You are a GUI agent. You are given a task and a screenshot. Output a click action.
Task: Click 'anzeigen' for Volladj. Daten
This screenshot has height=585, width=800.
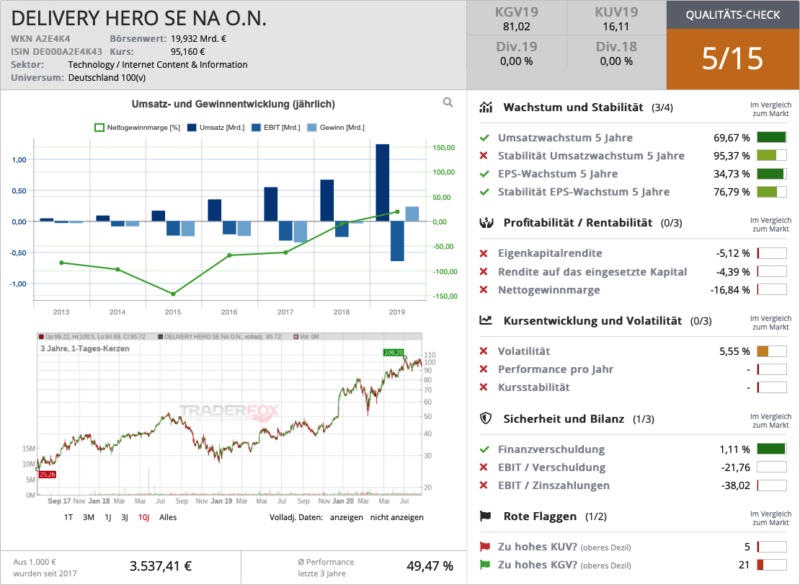point(346,517)
